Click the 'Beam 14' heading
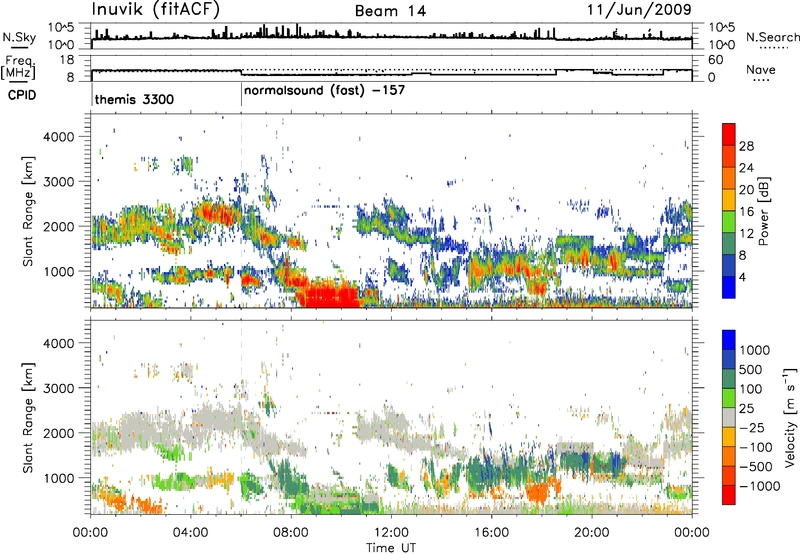 pos(390,11)
